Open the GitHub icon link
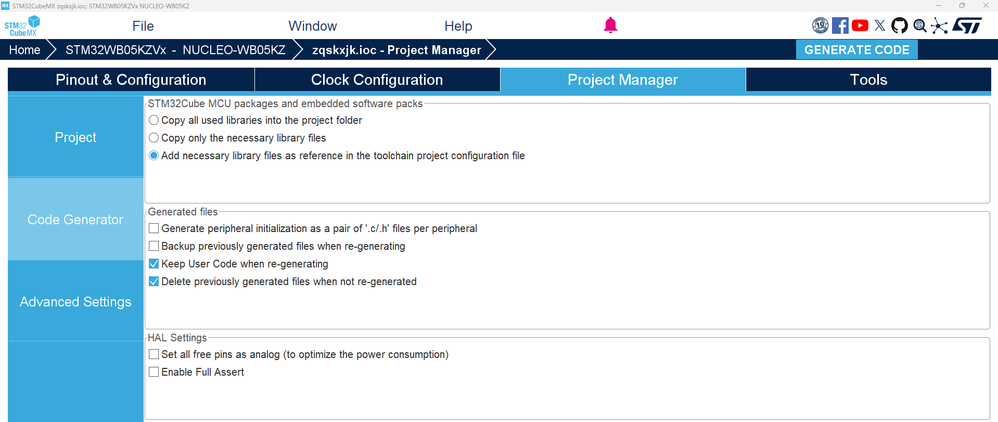The width and height of the screenshot is (998, 422). pyautogui.click(x=899, y=26)
